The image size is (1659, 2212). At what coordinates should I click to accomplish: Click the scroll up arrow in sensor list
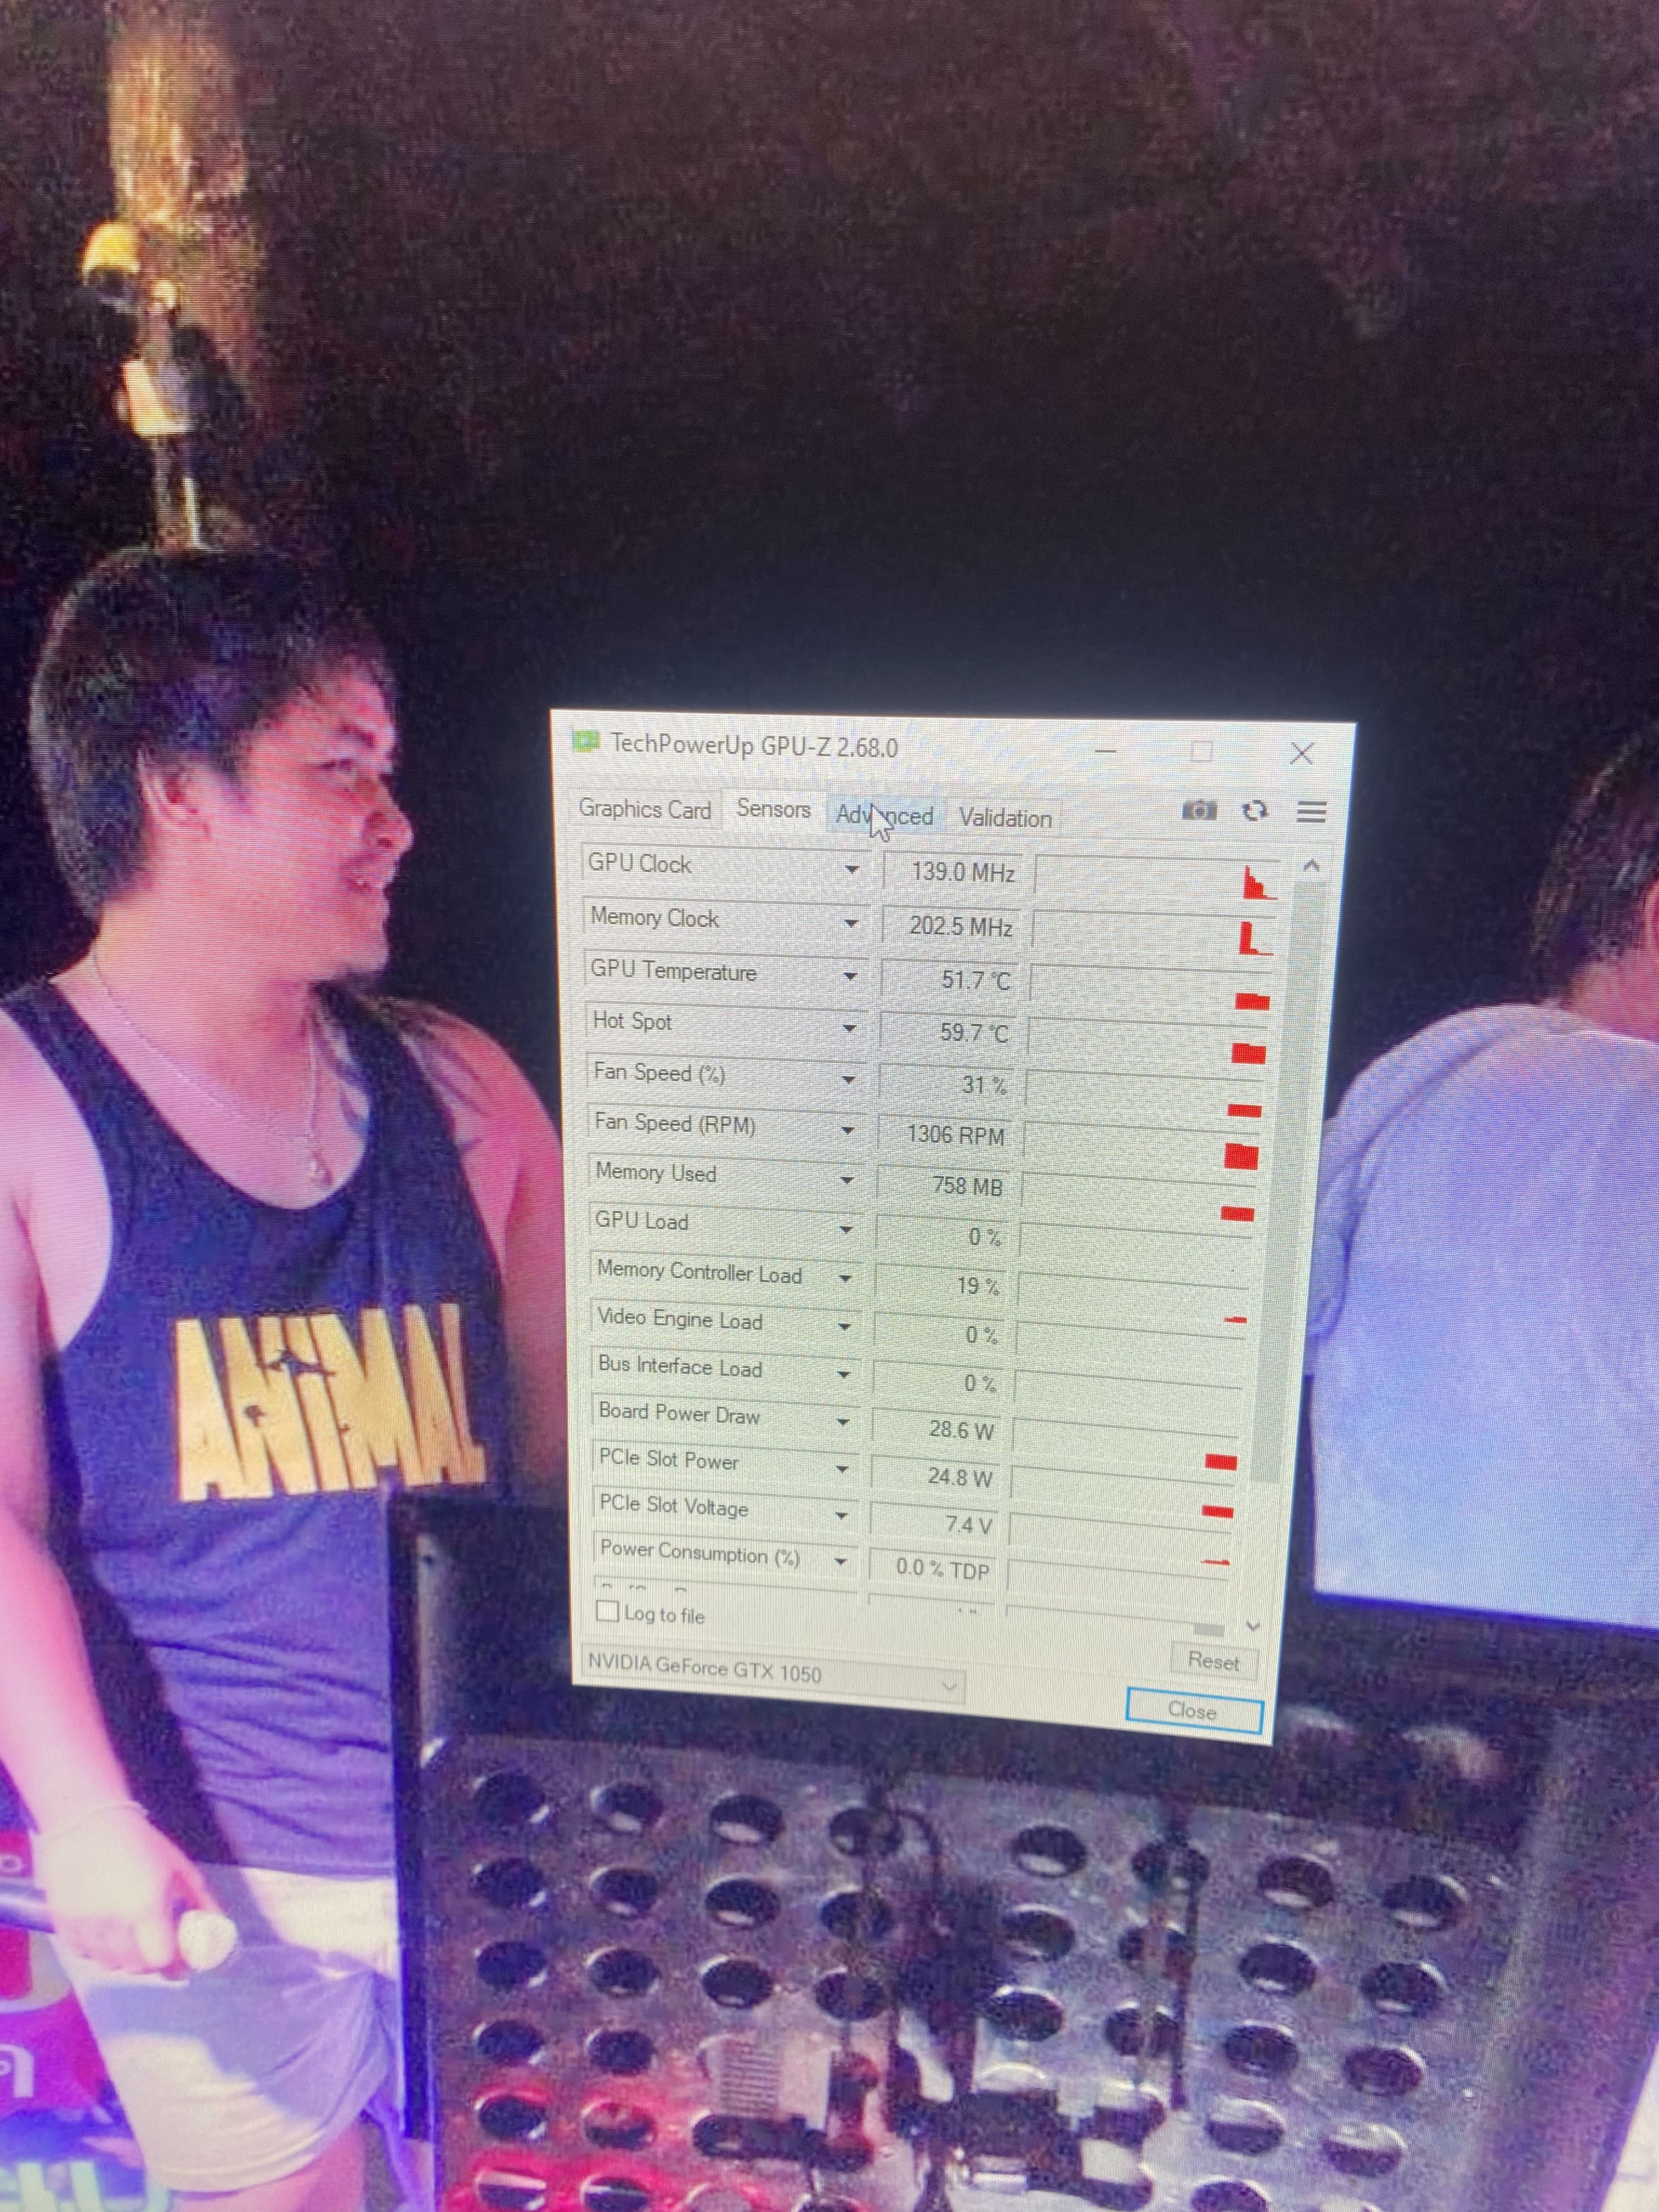click(x=1311, y=866)
